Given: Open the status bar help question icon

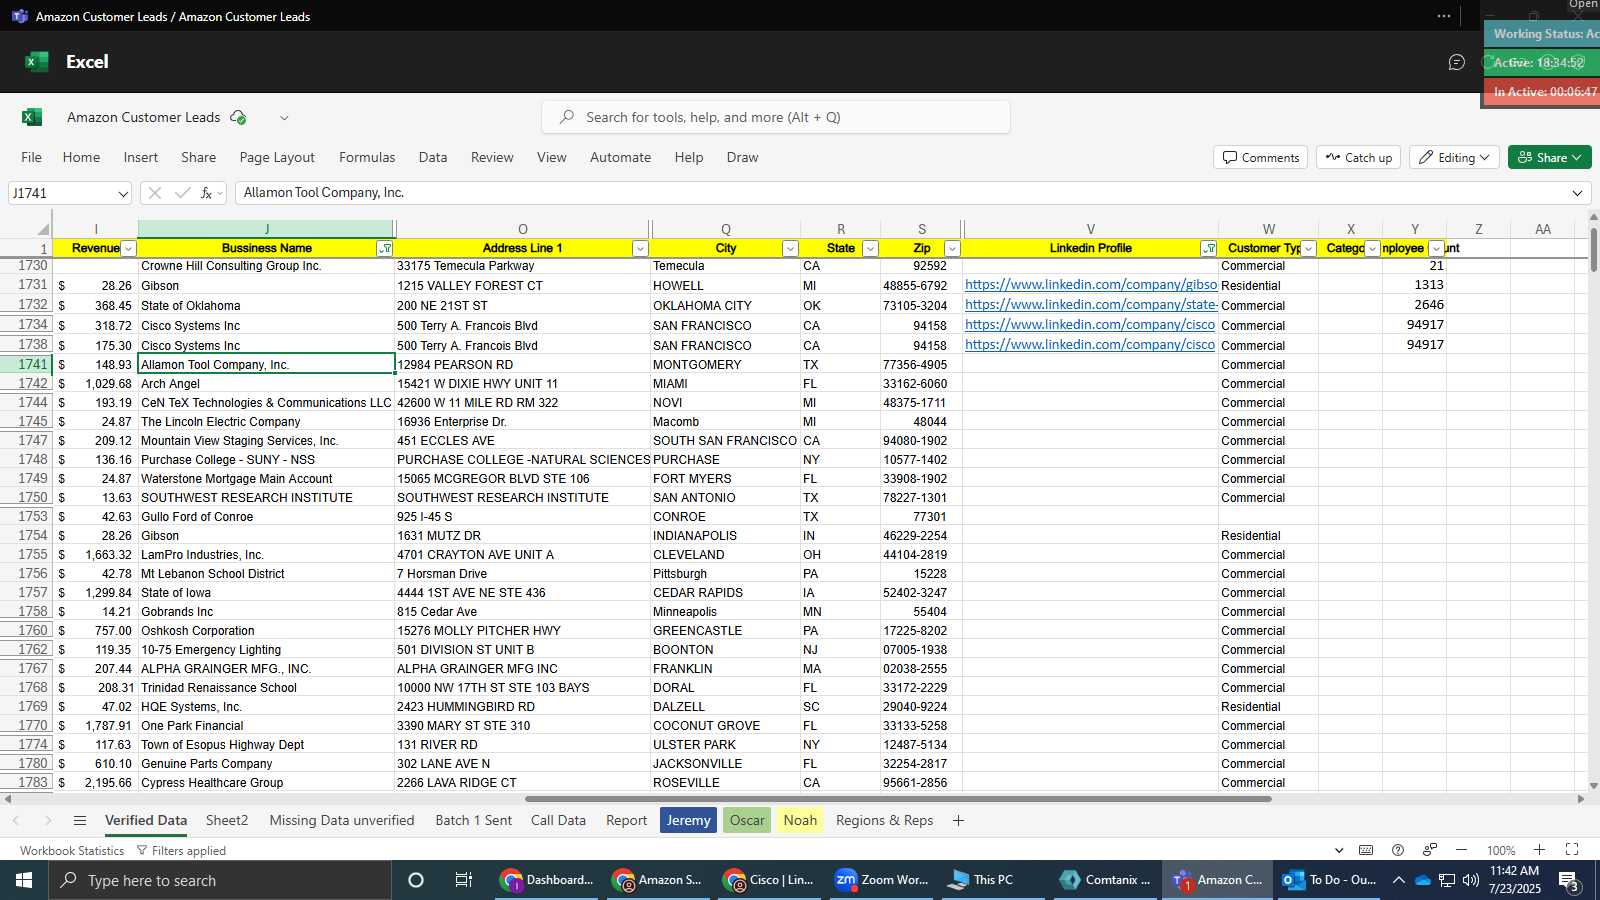Looking at the screenshot, I should pyautogui.click(x=1398, y=850).
